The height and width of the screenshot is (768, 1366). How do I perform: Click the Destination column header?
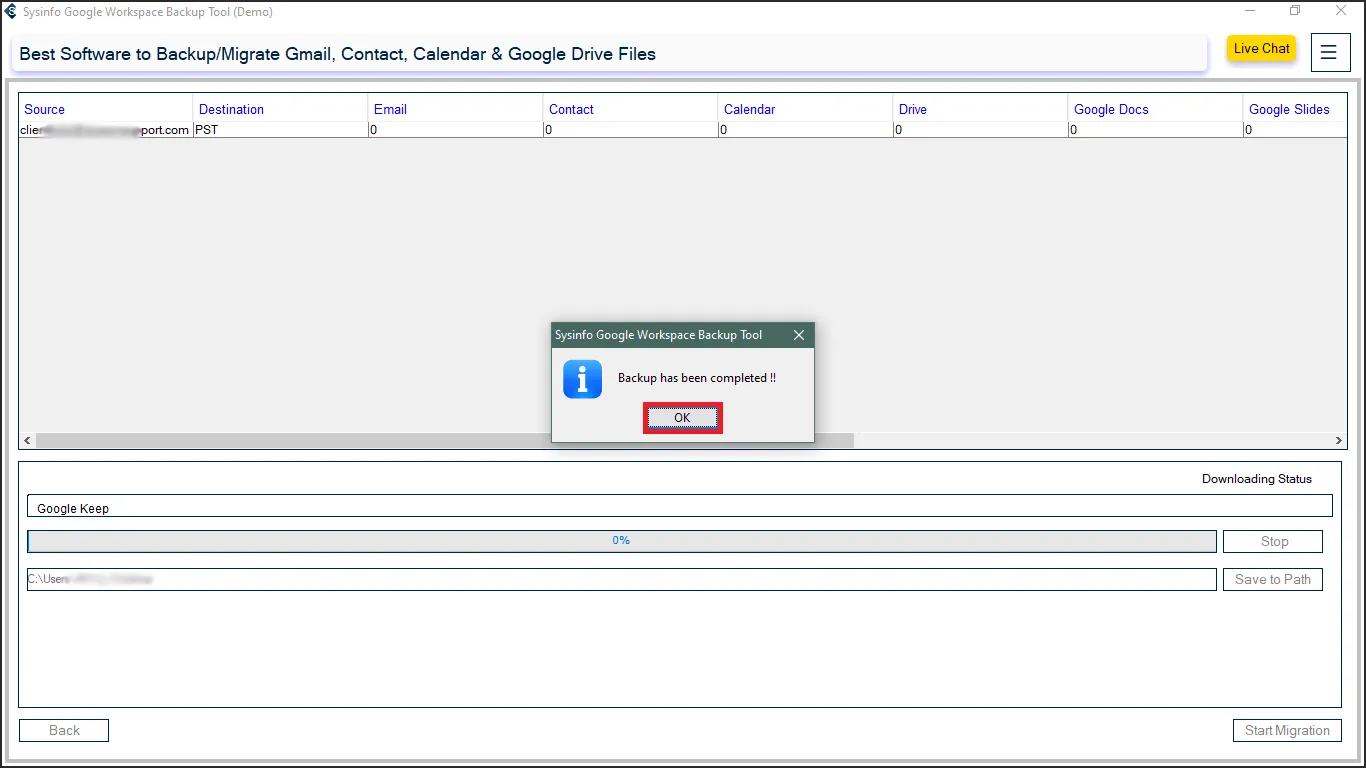[x=231, y=109]
